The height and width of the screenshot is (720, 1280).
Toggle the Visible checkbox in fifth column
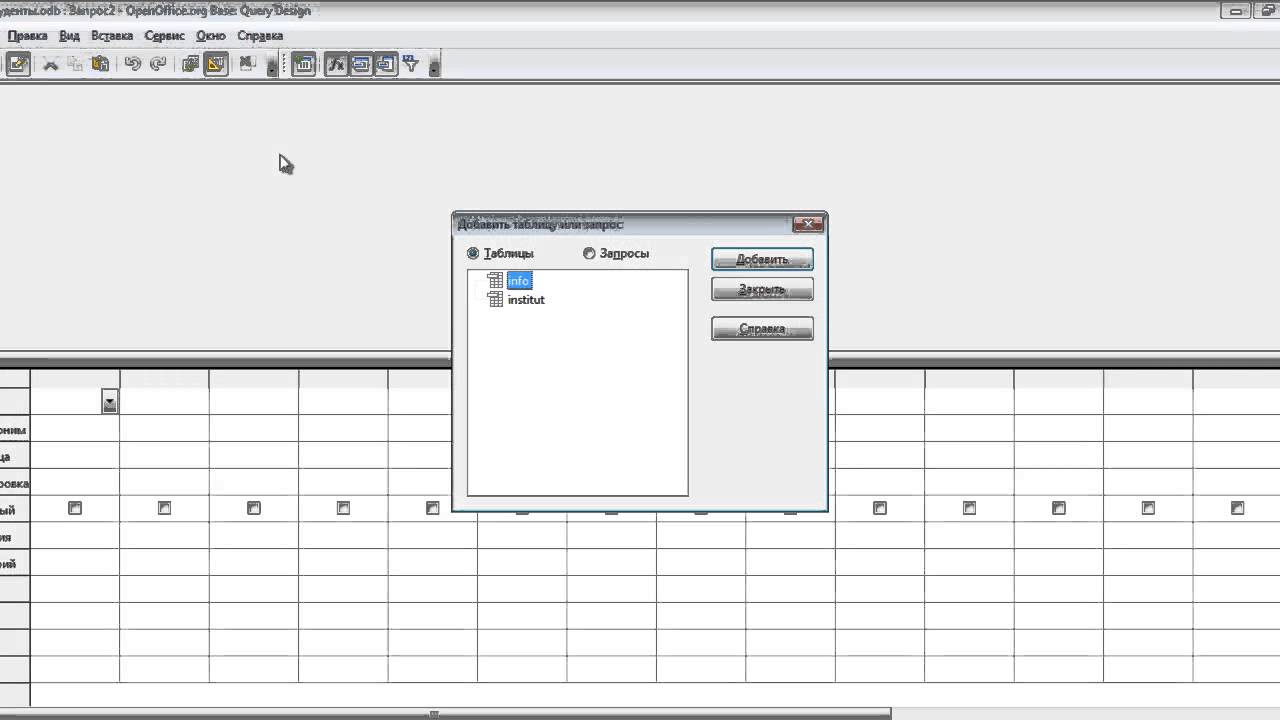point(433,508)
